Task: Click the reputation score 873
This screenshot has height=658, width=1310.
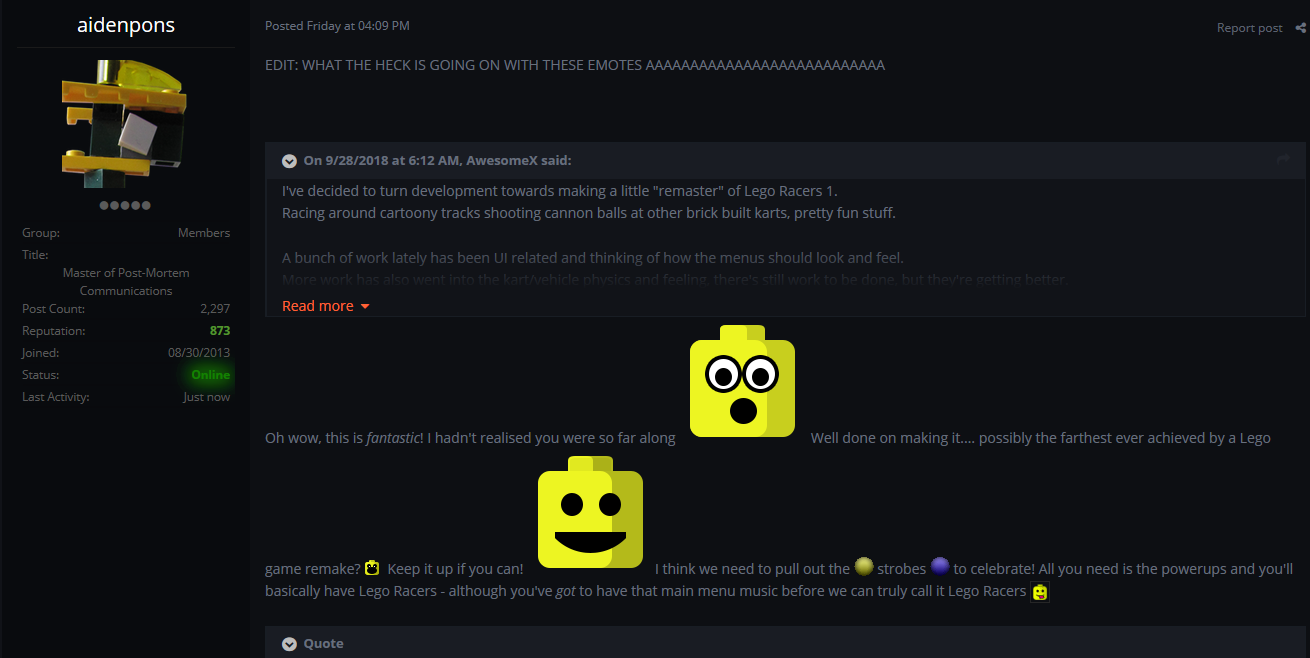Action: (x=220, y=331)
